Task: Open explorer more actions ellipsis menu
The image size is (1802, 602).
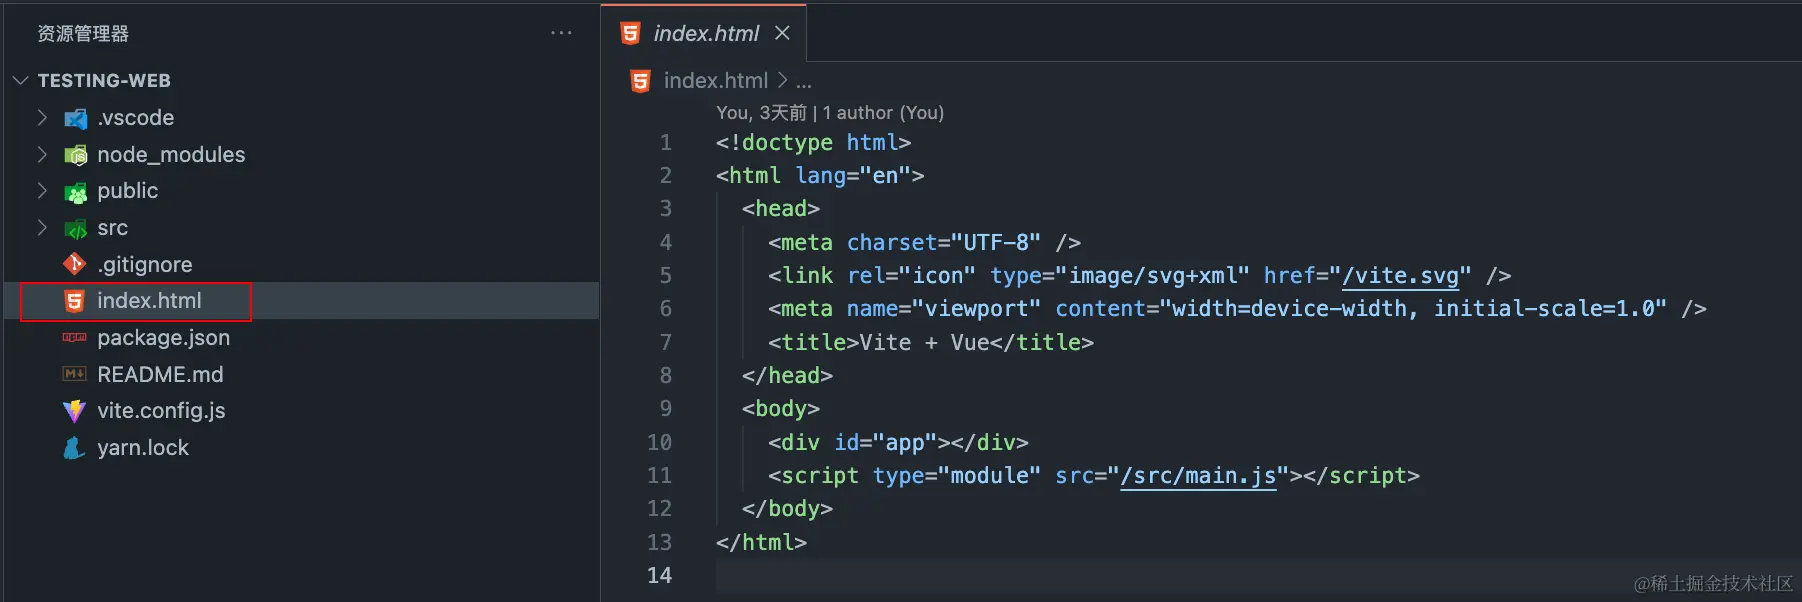Action: [561, 33]
